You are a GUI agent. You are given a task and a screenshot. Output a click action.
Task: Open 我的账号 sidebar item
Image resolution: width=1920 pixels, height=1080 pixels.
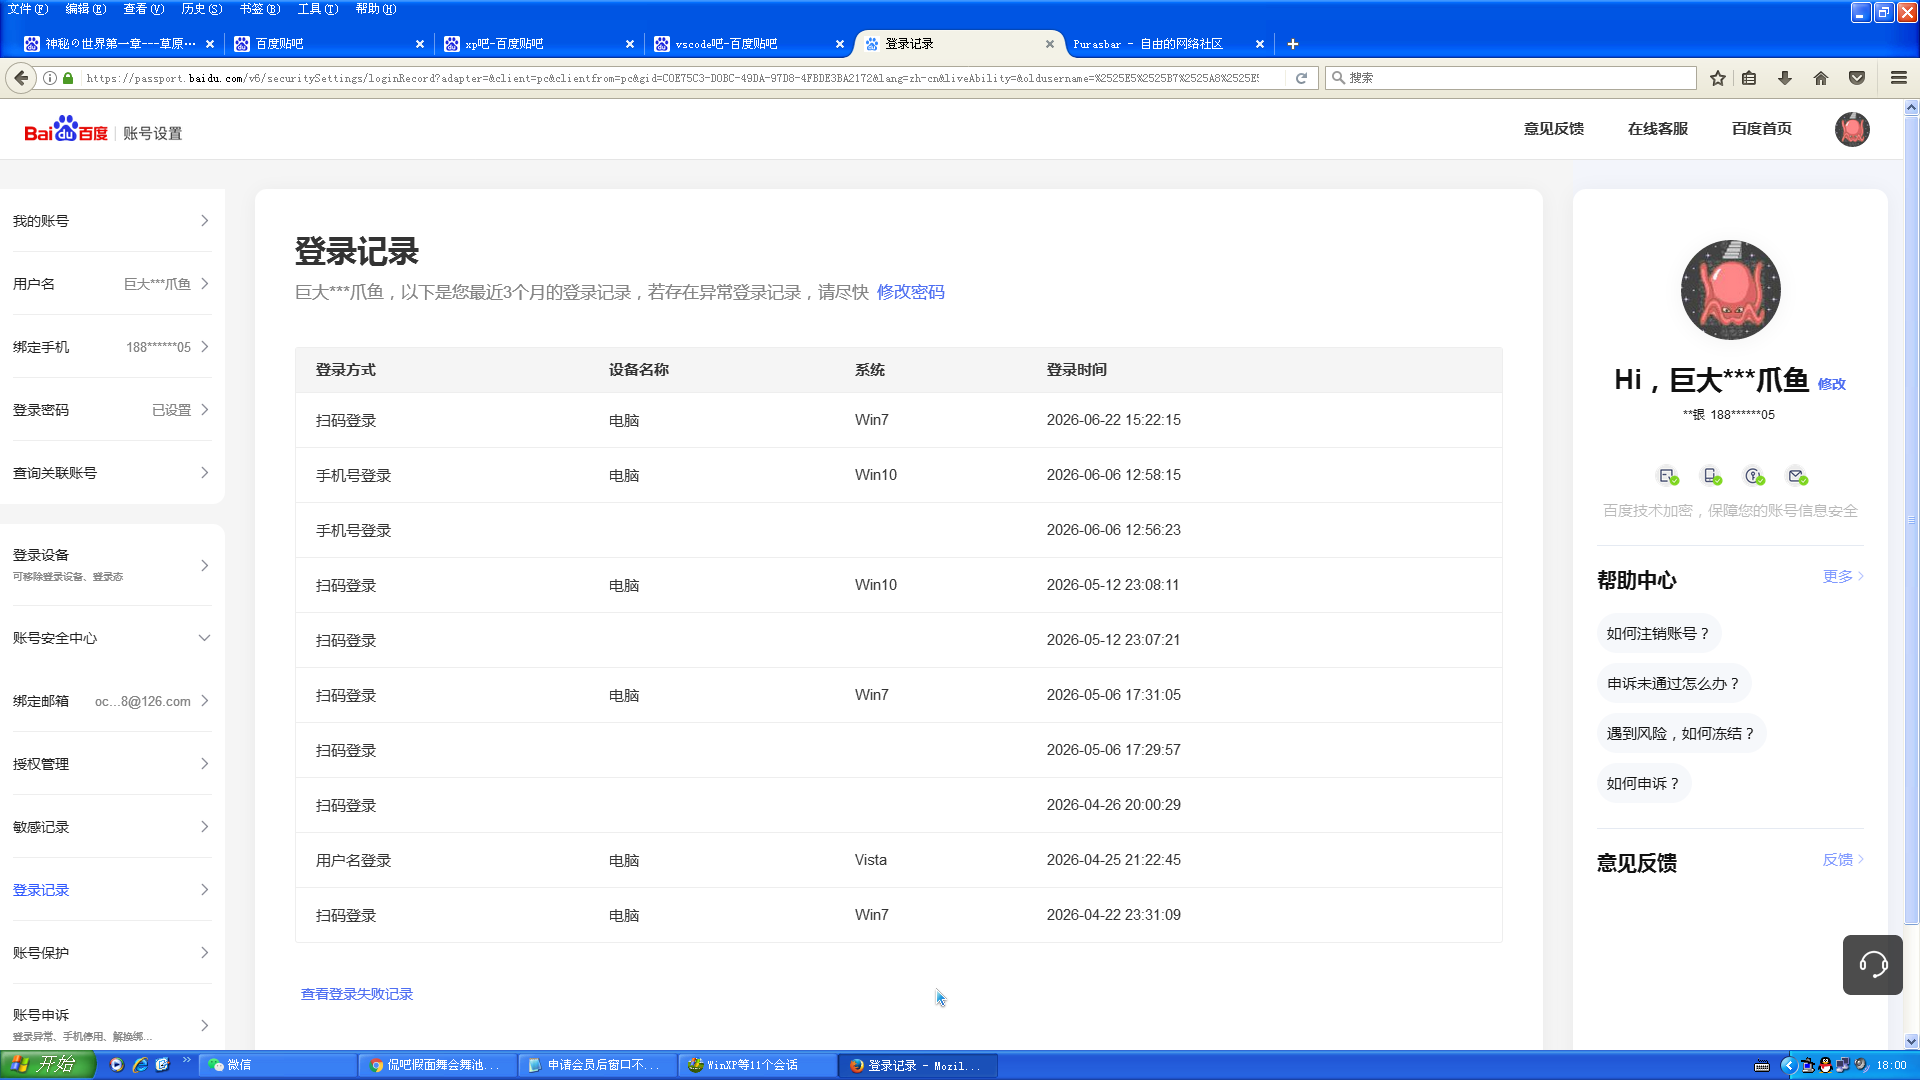tap(112, 221)
